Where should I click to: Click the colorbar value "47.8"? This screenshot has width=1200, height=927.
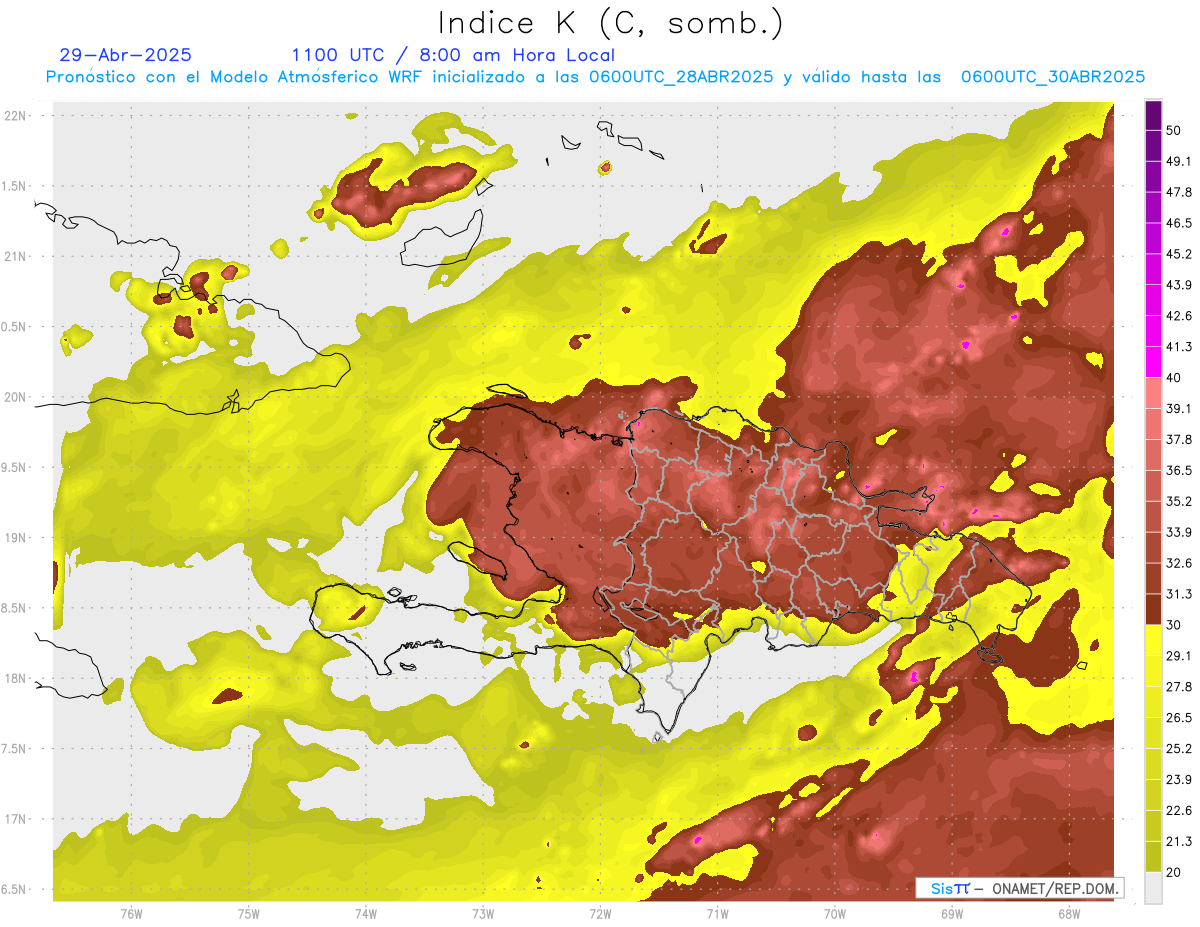(1179, 192)
